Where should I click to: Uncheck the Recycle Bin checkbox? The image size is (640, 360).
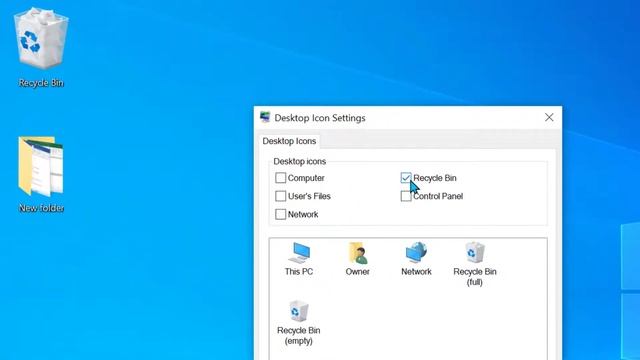click(406, 178)
